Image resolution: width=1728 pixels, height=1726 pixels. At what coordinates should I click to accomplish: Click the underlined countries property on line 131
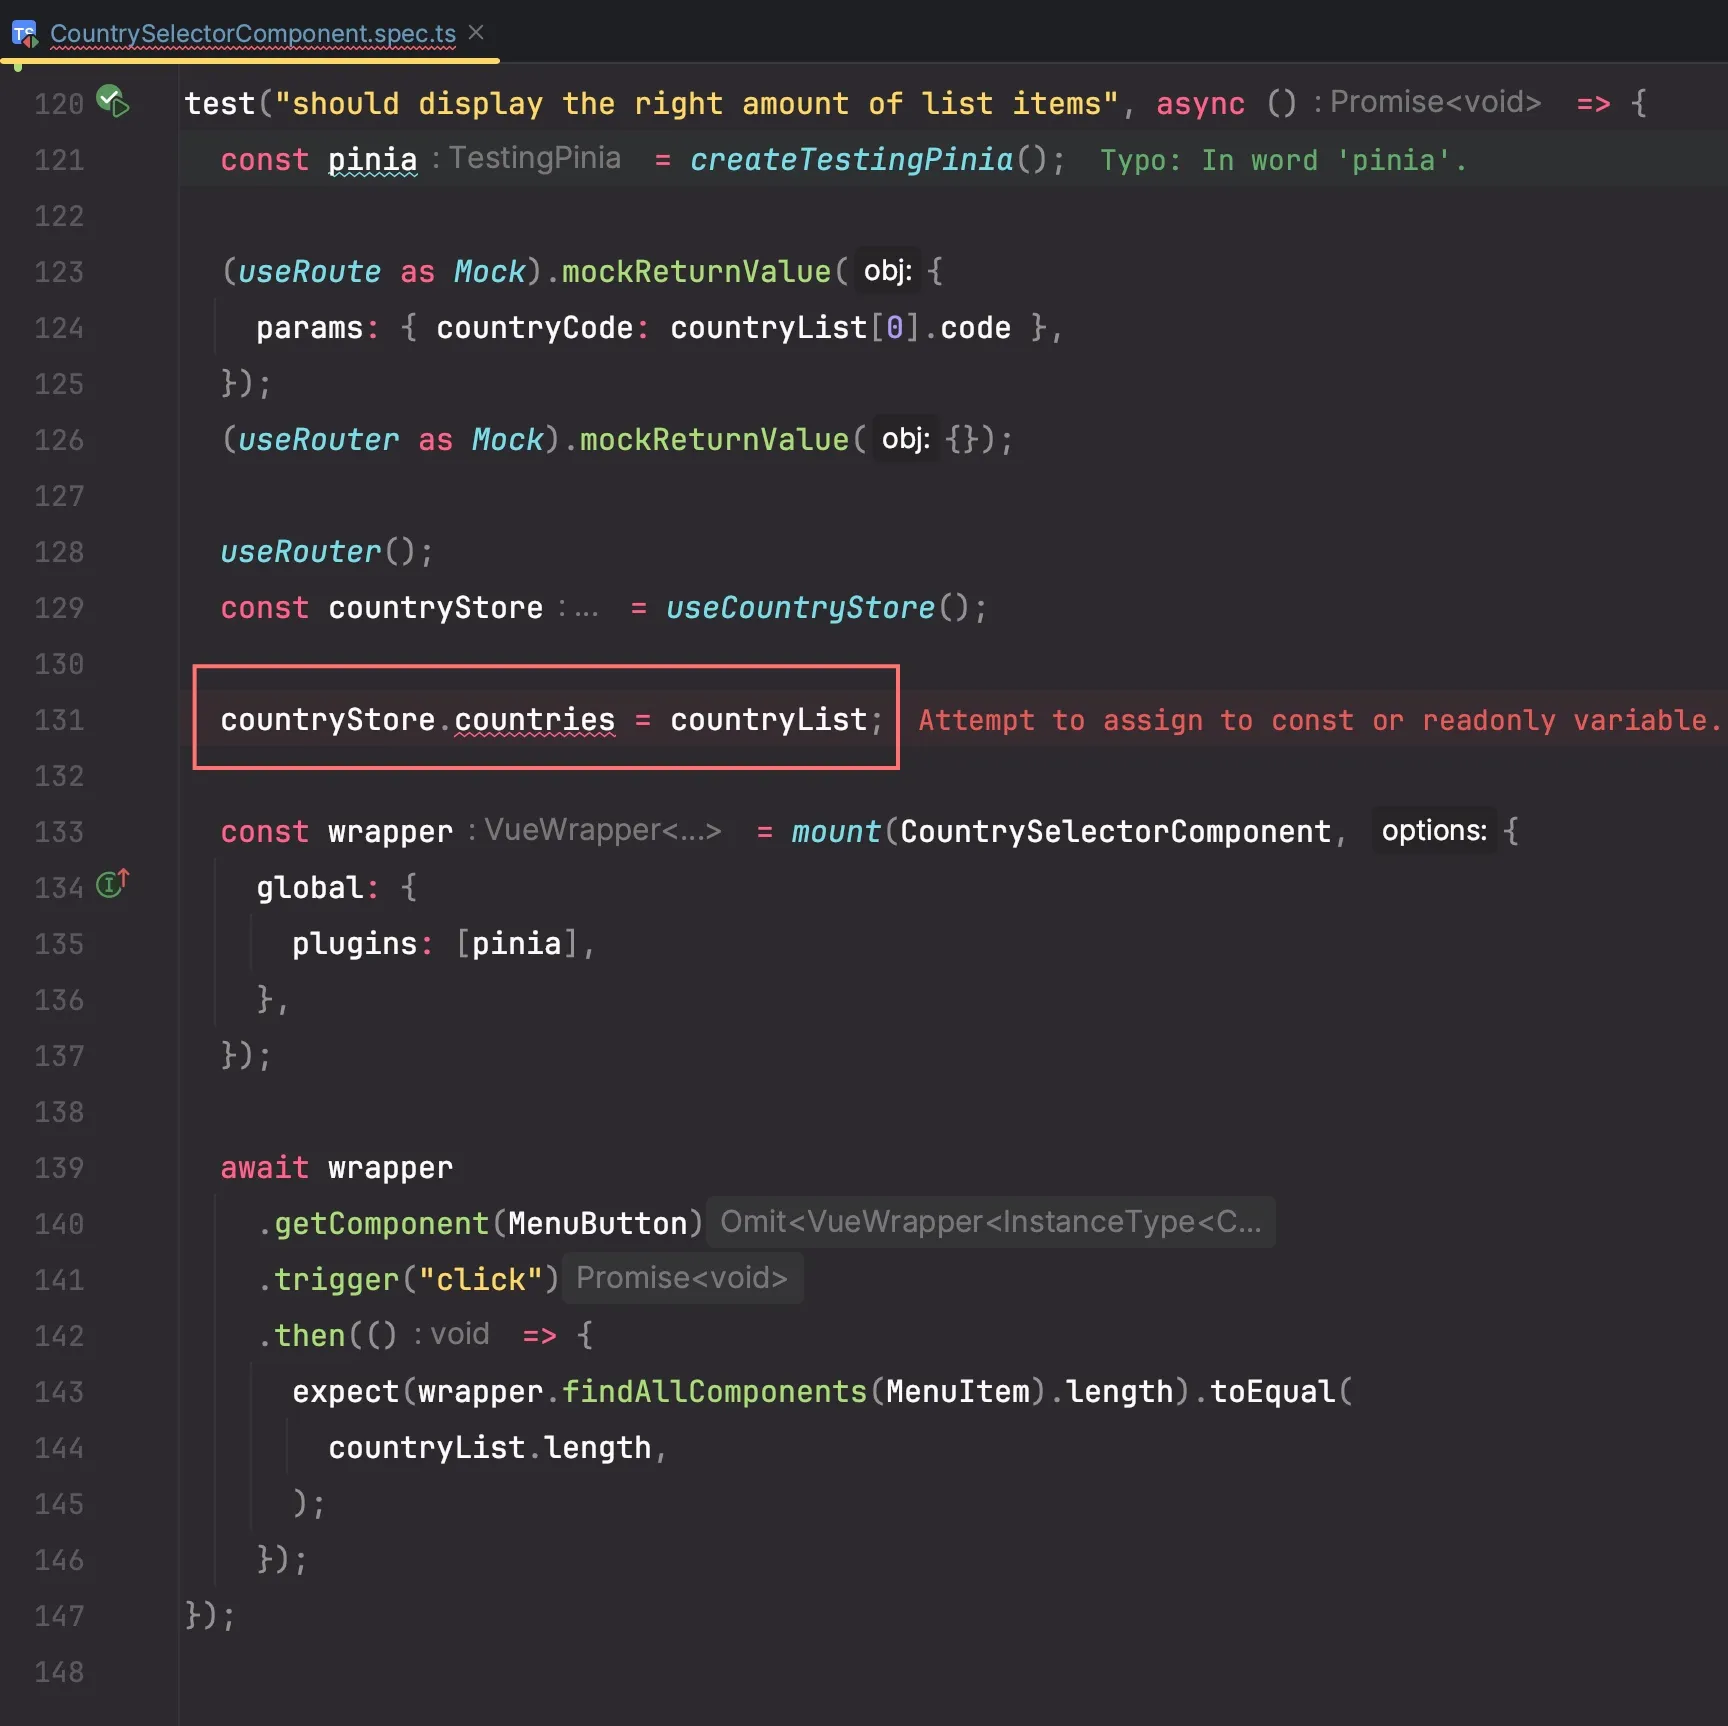coord(534,720)
